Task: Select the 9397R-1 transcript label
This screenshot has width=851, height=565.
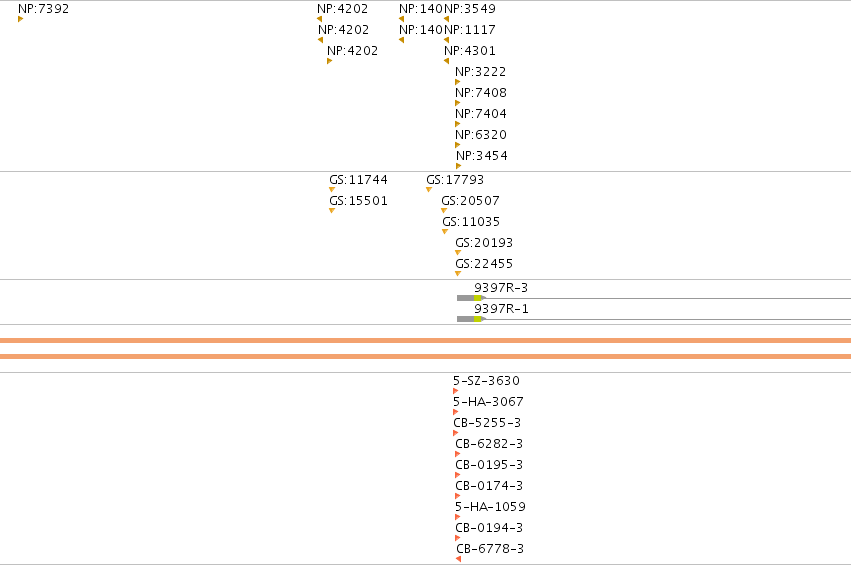Action: coord(501,309)
